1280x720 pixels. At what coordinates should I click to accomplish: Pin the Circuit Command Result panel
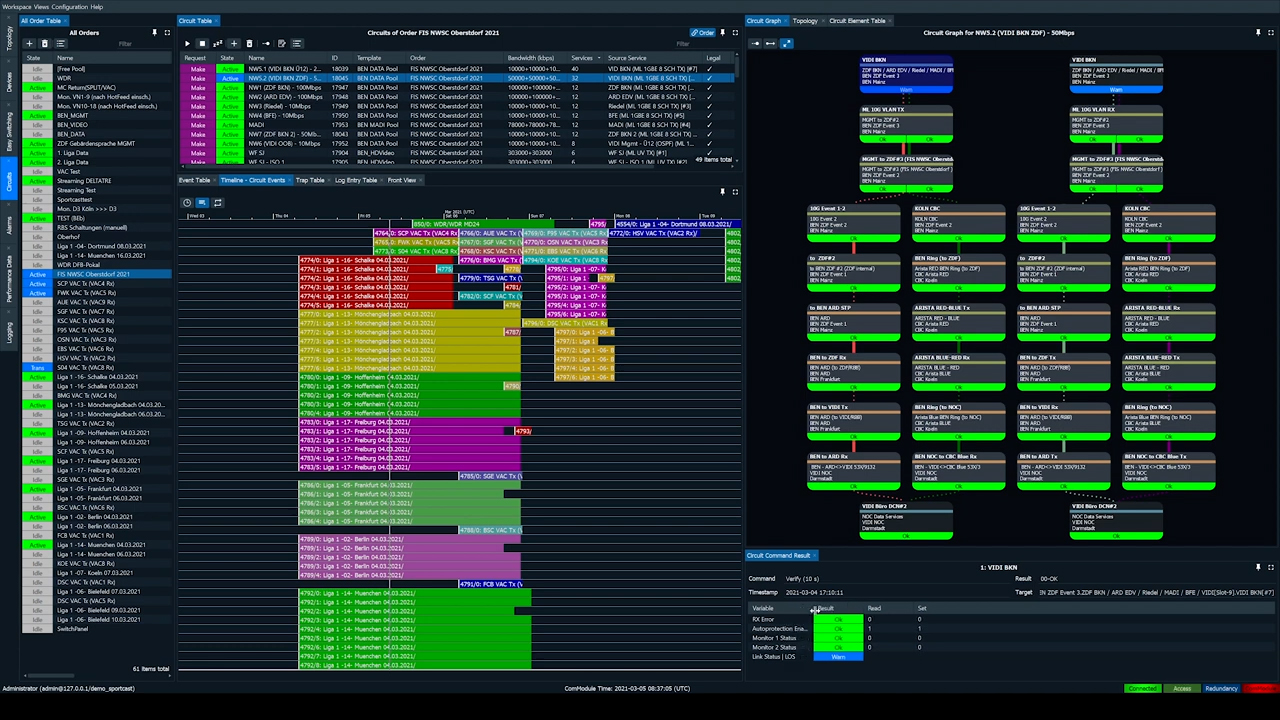click(1258, 567)
